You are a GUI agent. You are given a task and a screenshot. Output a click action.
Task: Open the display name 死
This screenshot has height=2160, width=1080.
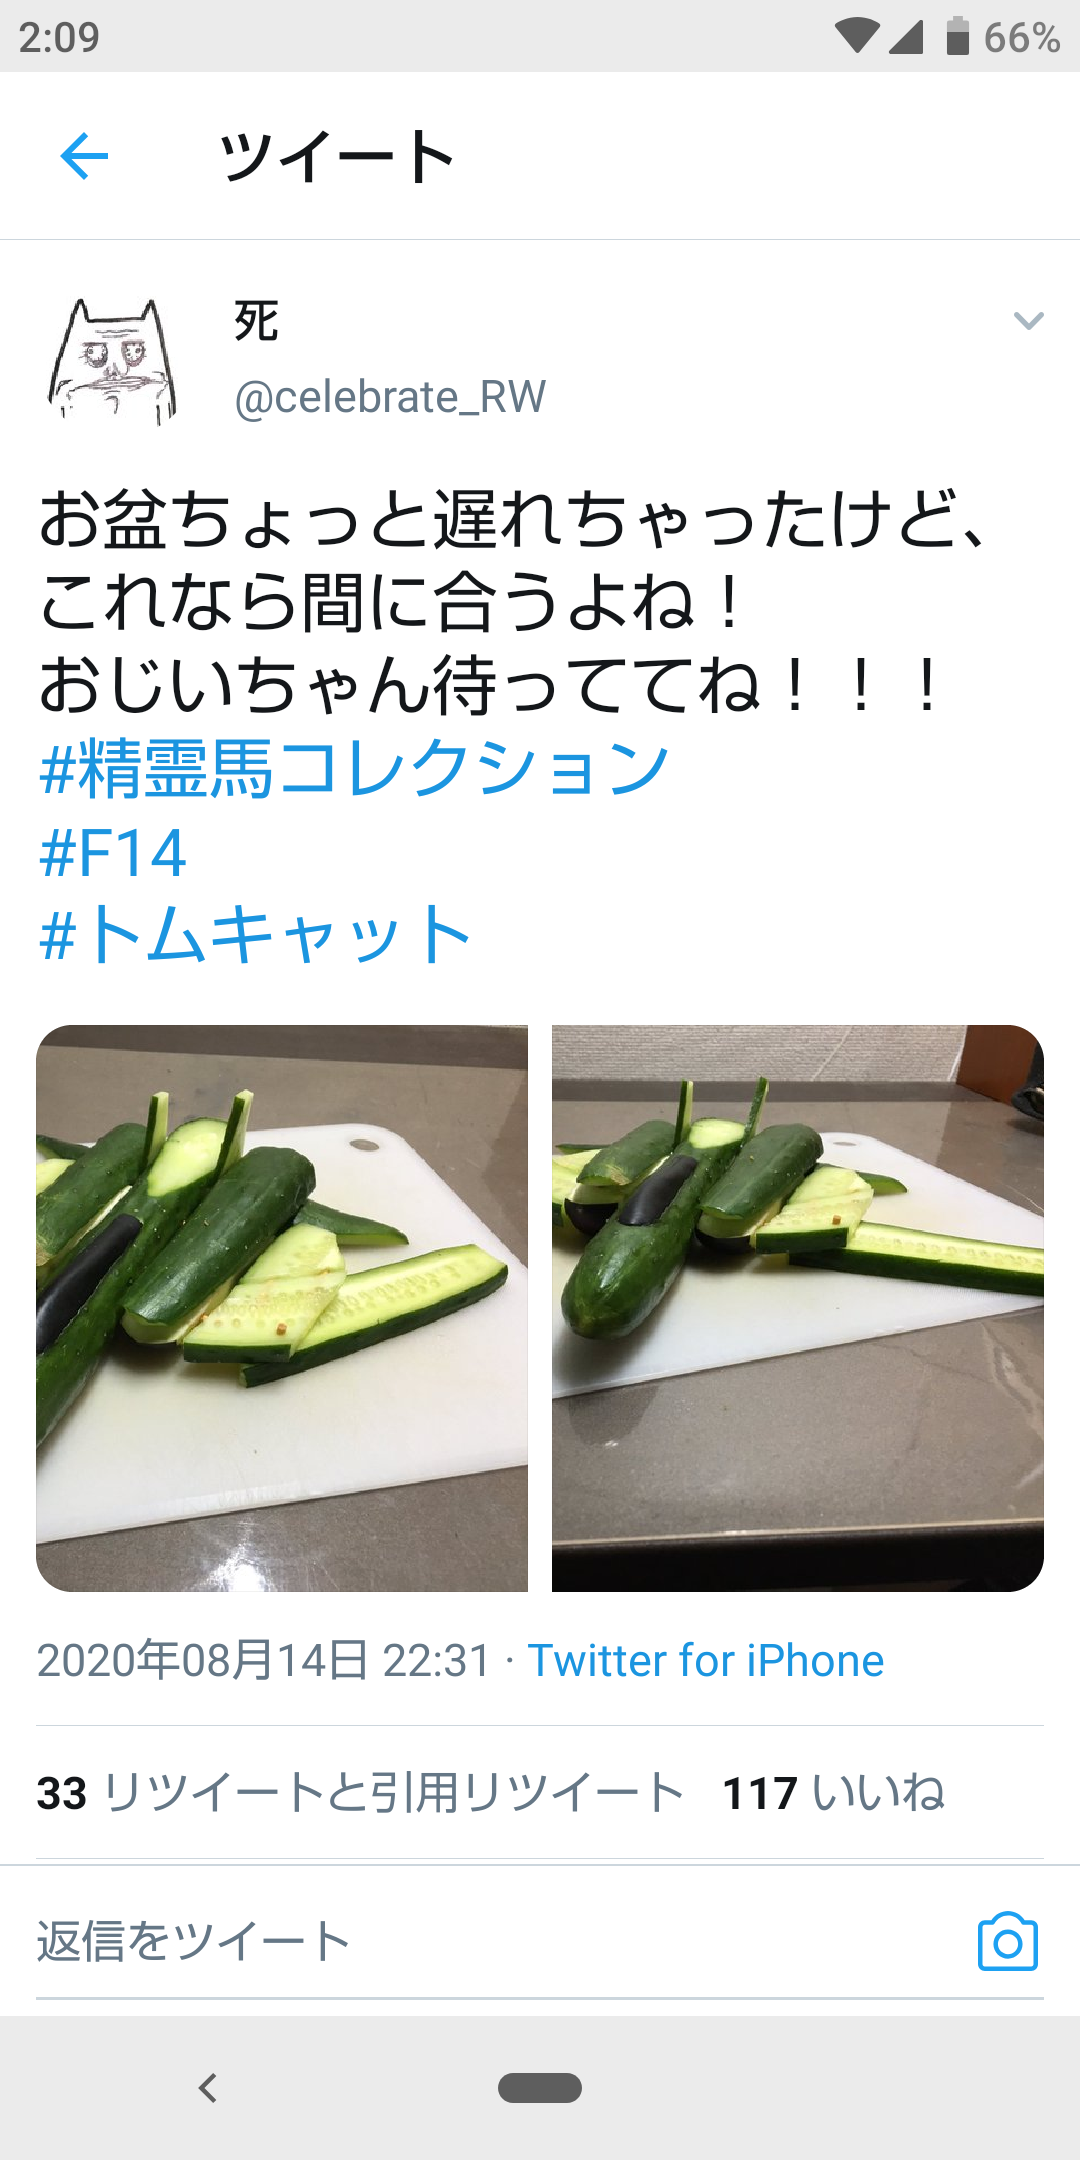[256, 322]
